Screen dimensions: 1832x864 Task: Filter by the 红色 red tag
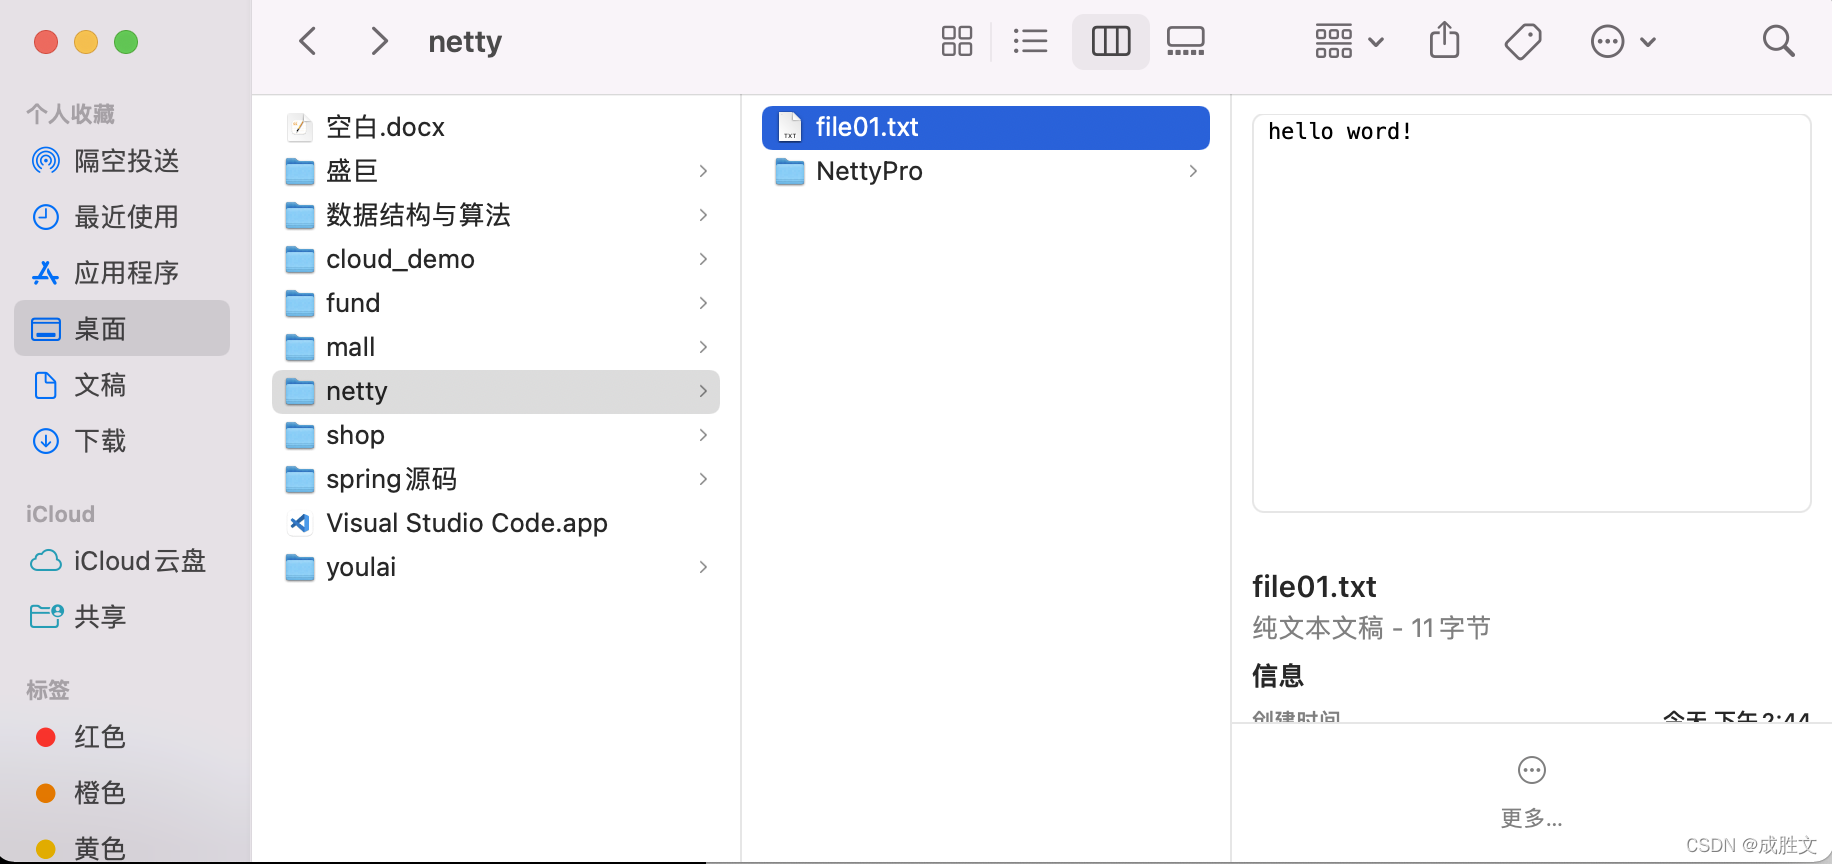(x=122, y=737)
